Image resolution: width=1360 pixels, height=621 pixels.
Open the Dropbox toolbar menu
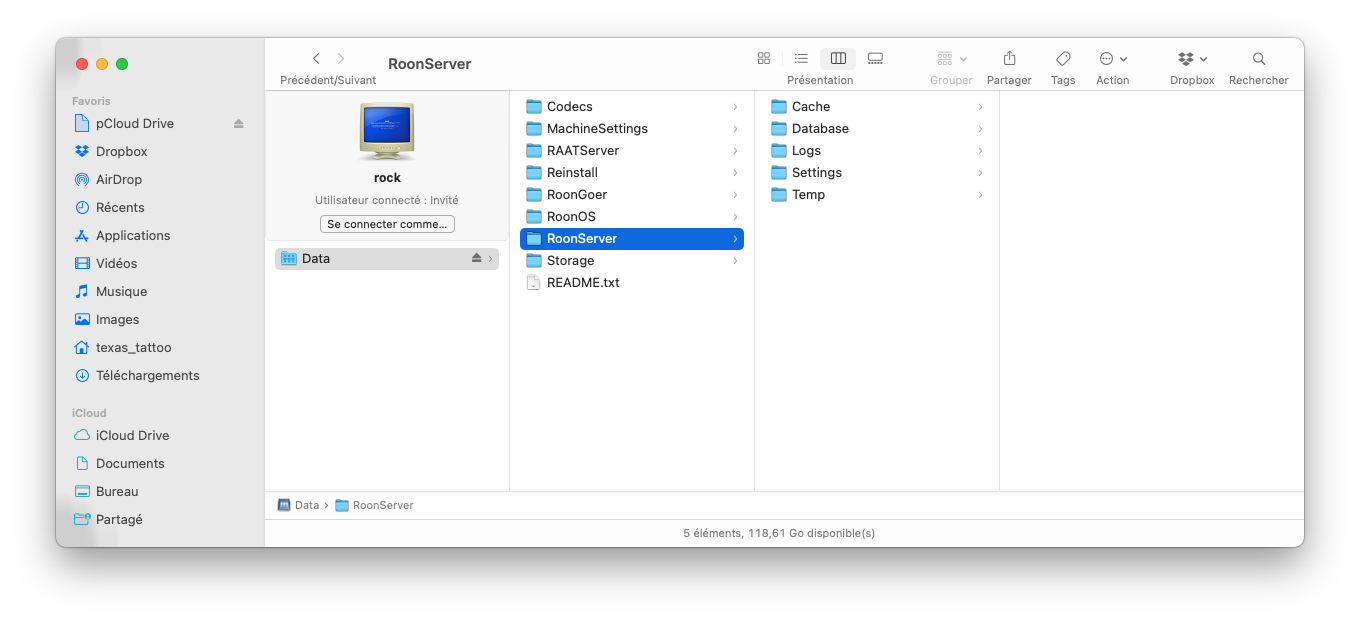click(x=1192, y=59)
